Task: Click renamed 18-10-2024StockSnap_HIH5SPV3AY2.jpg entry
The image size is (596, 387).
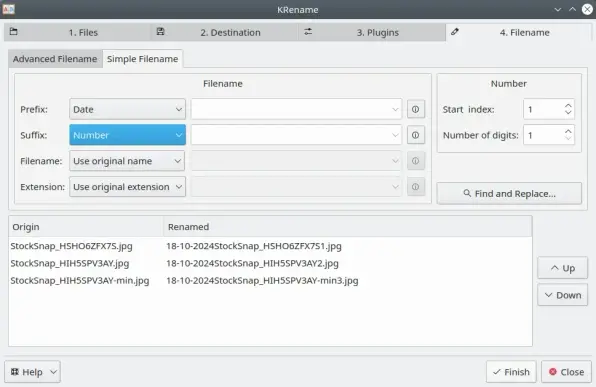Action: point(252,263)
